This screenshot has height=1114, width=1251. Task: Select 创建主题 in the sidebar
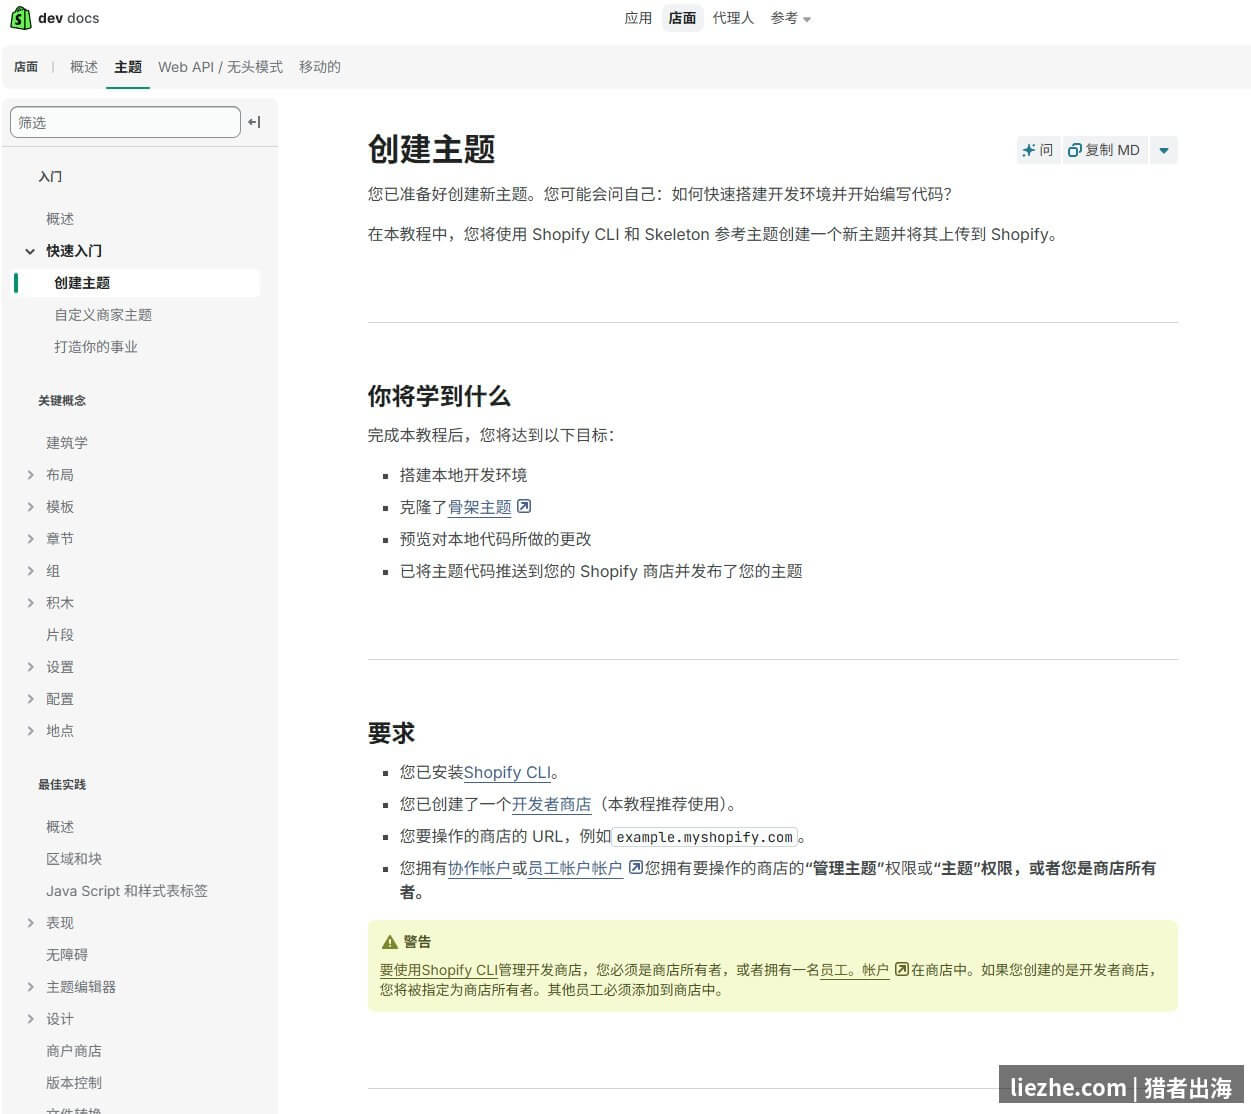pyautogui.click(x=137, y=283)
